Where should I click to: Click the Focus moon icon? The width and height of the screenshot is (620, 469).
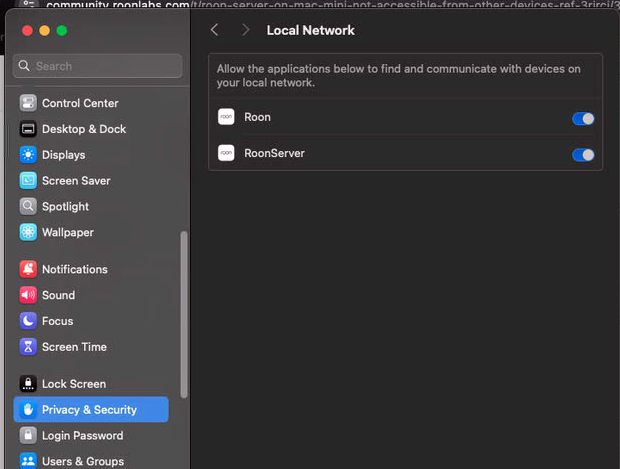point(28,321)
